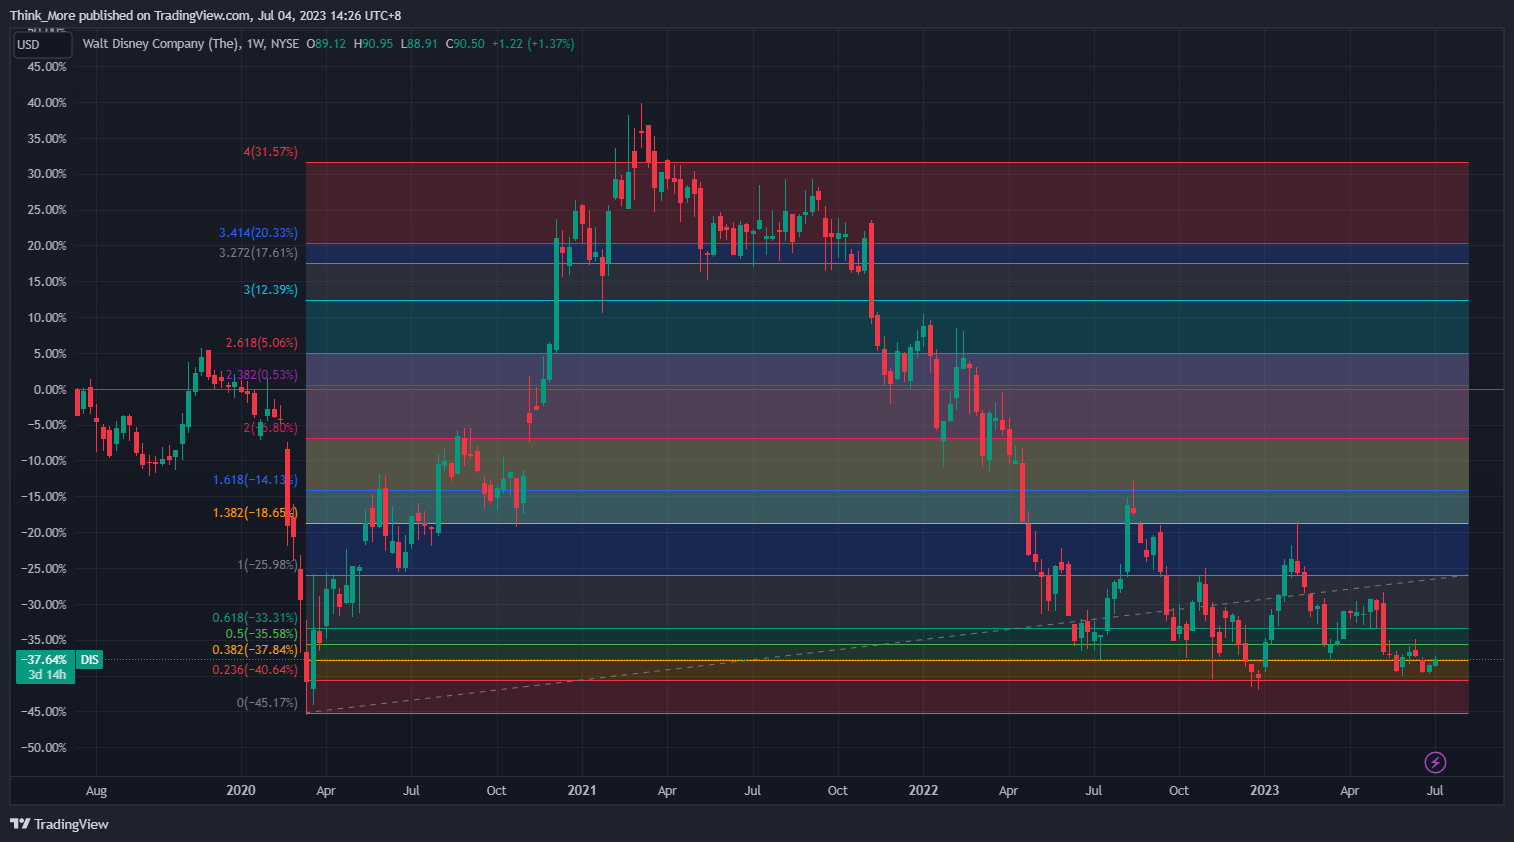Click the 2023 label on time axis
The width and height of the screenshot is (1514, 842).
click(1264, 790)
